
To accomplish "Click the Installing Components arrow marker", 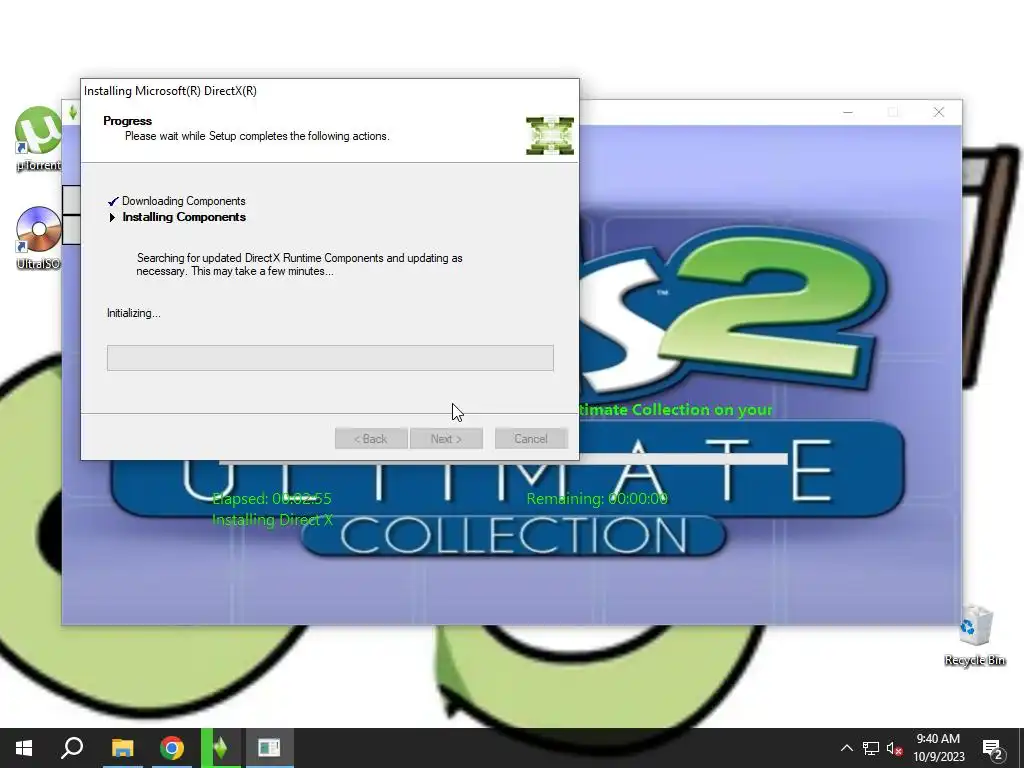I will (x=112, y=217).
